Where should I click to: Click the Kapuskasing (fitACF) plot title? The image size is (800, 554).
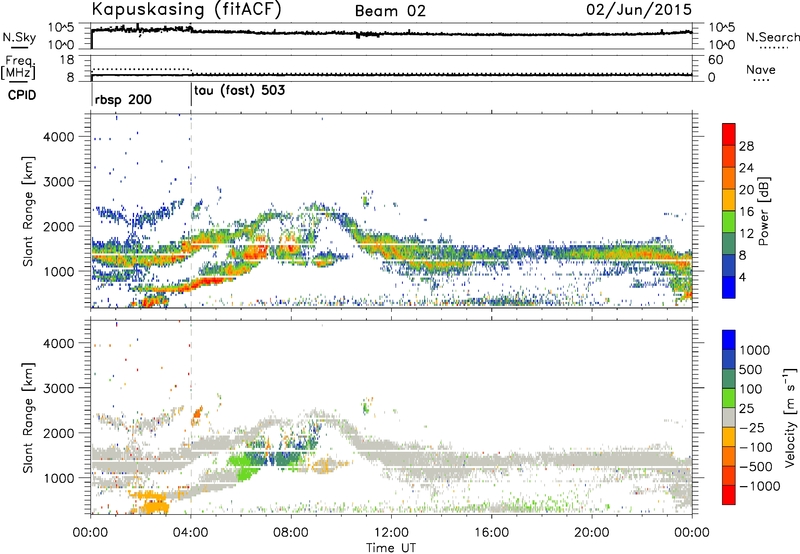[x=187, y=9]
